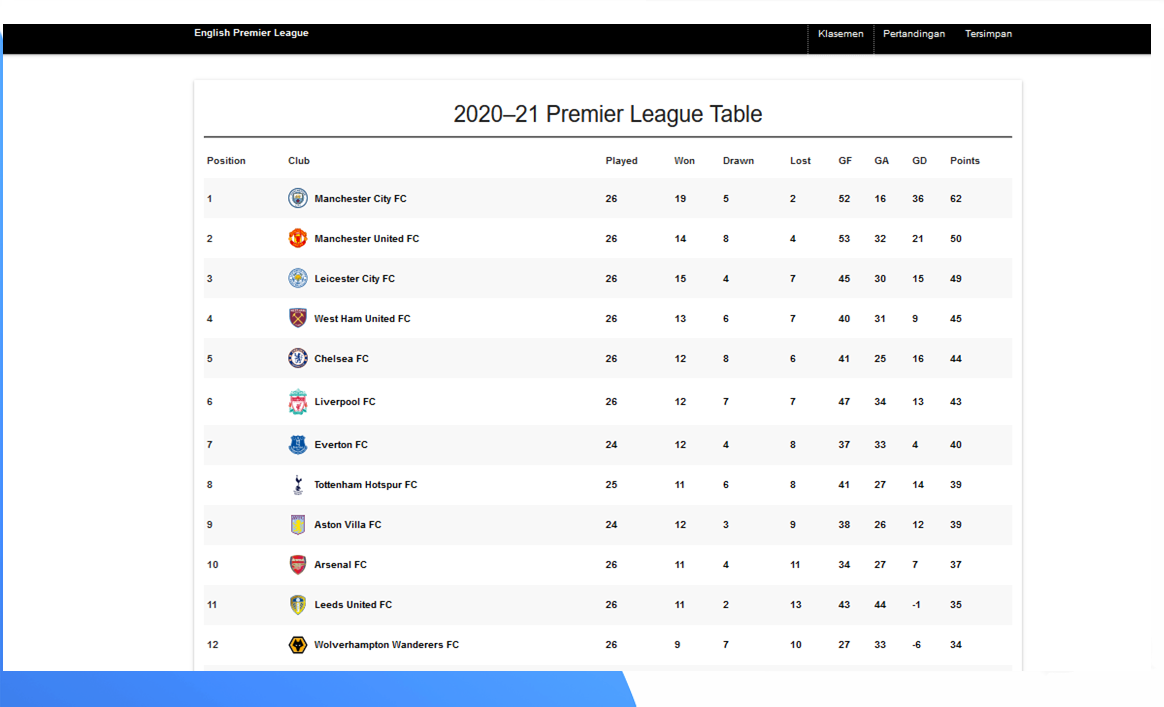Open the Wolverhampton Wanderers FC club name

386,645
